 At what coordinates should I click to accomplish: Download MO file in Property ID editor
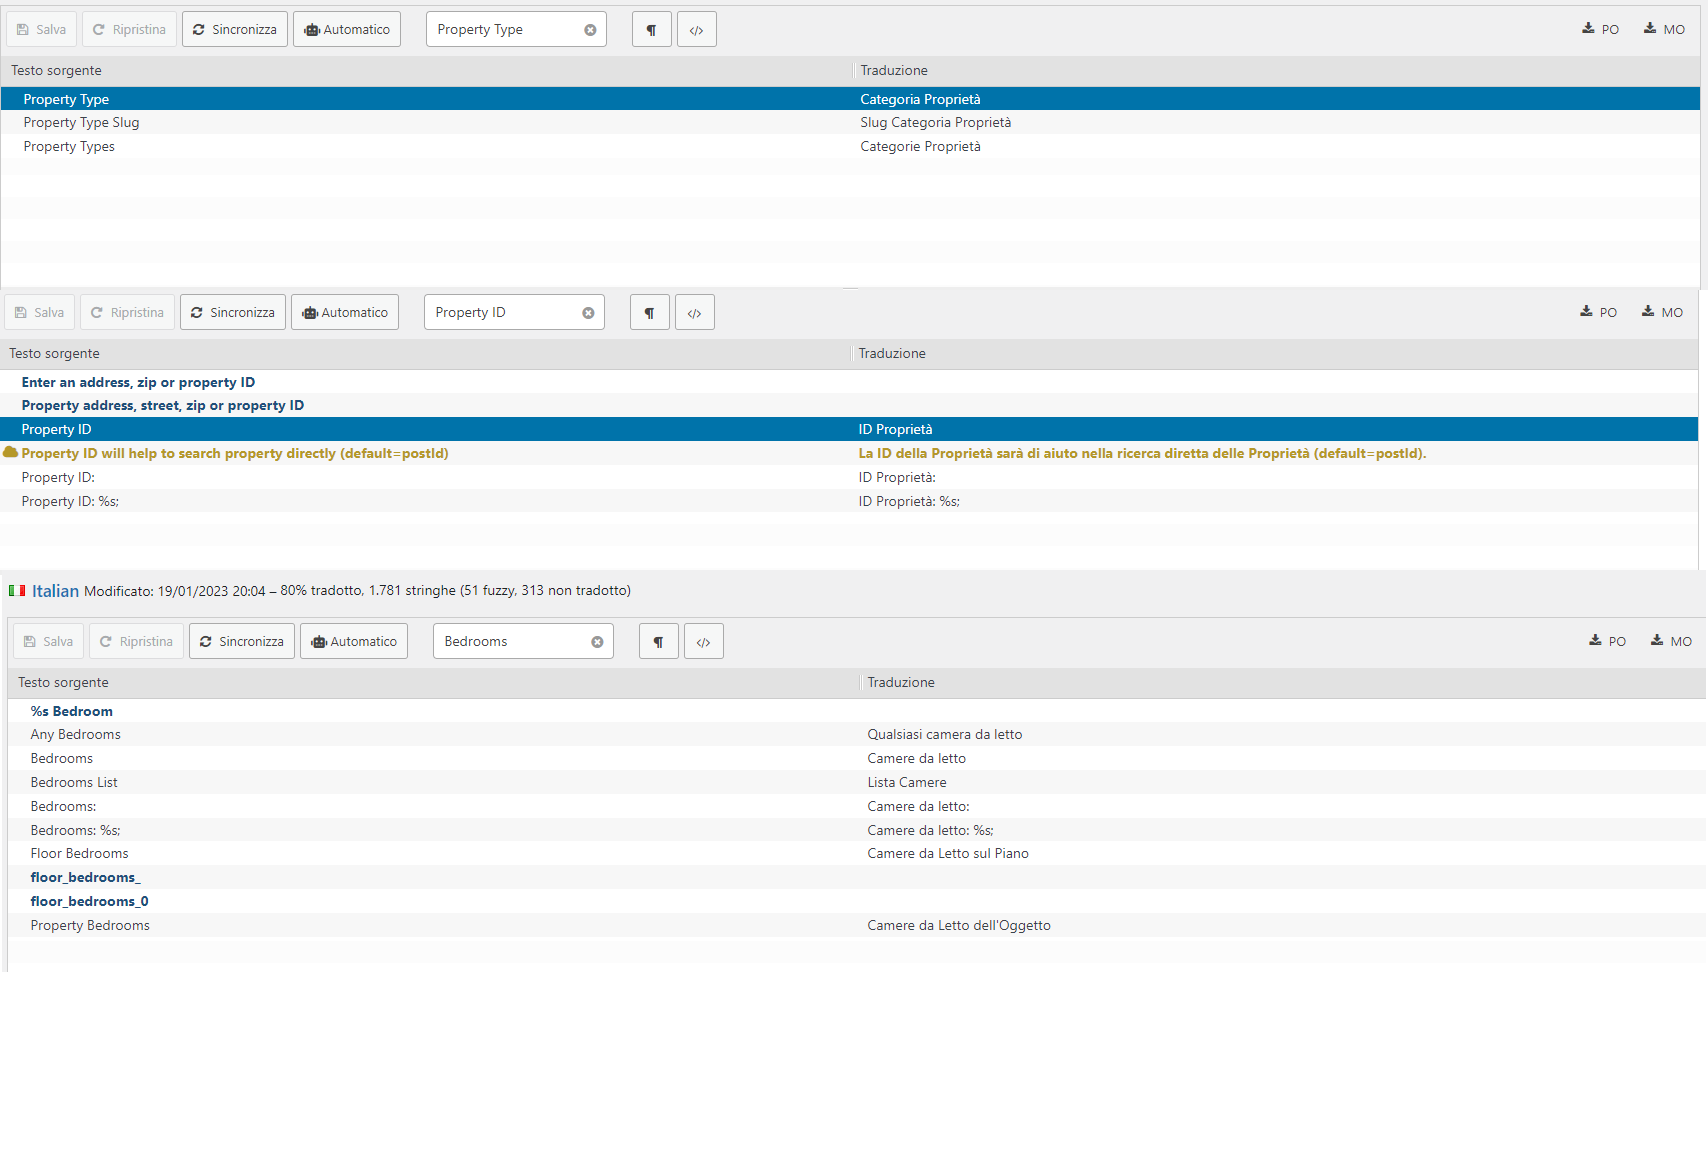(x=1662, y=312)
